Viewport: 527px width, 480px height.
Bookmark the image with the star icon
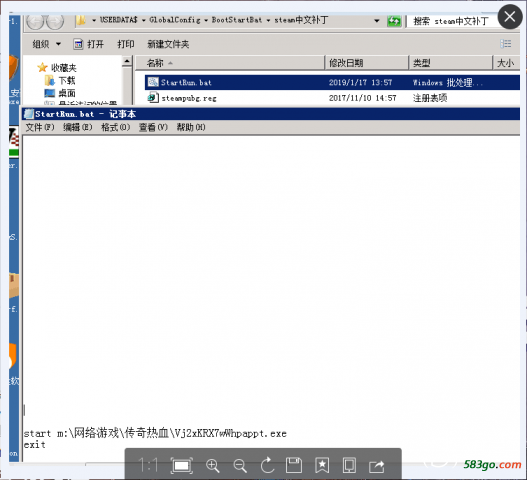(322, 466)
